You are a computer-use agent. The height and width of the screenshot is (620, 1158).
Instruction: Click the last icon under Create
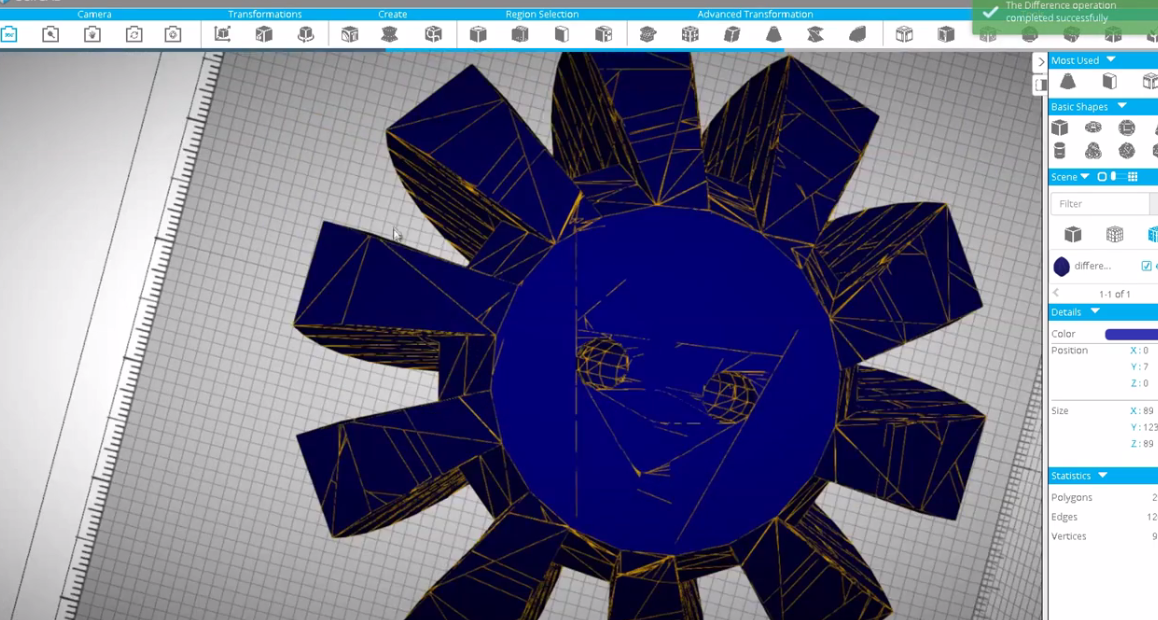tap(433, 34)
